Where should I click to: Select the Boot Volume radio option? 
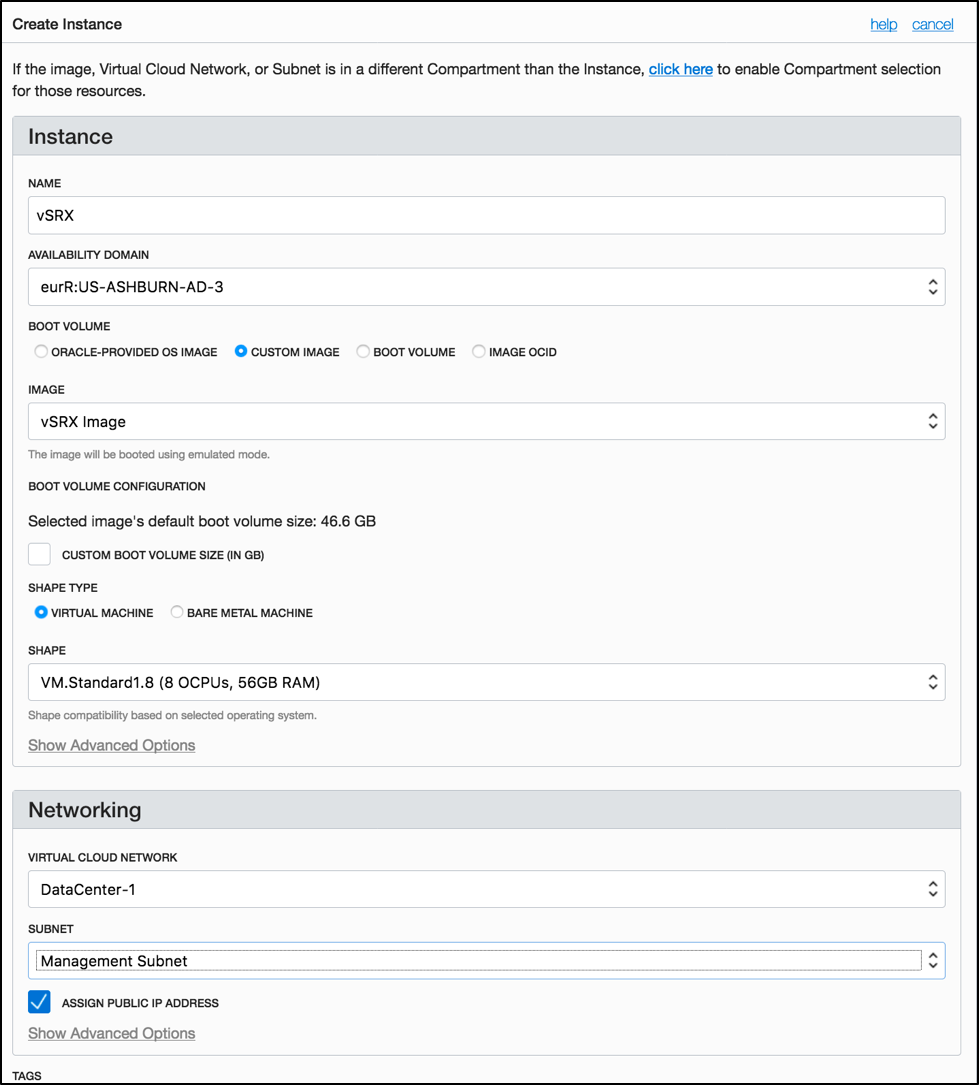(x=364, y=352)
